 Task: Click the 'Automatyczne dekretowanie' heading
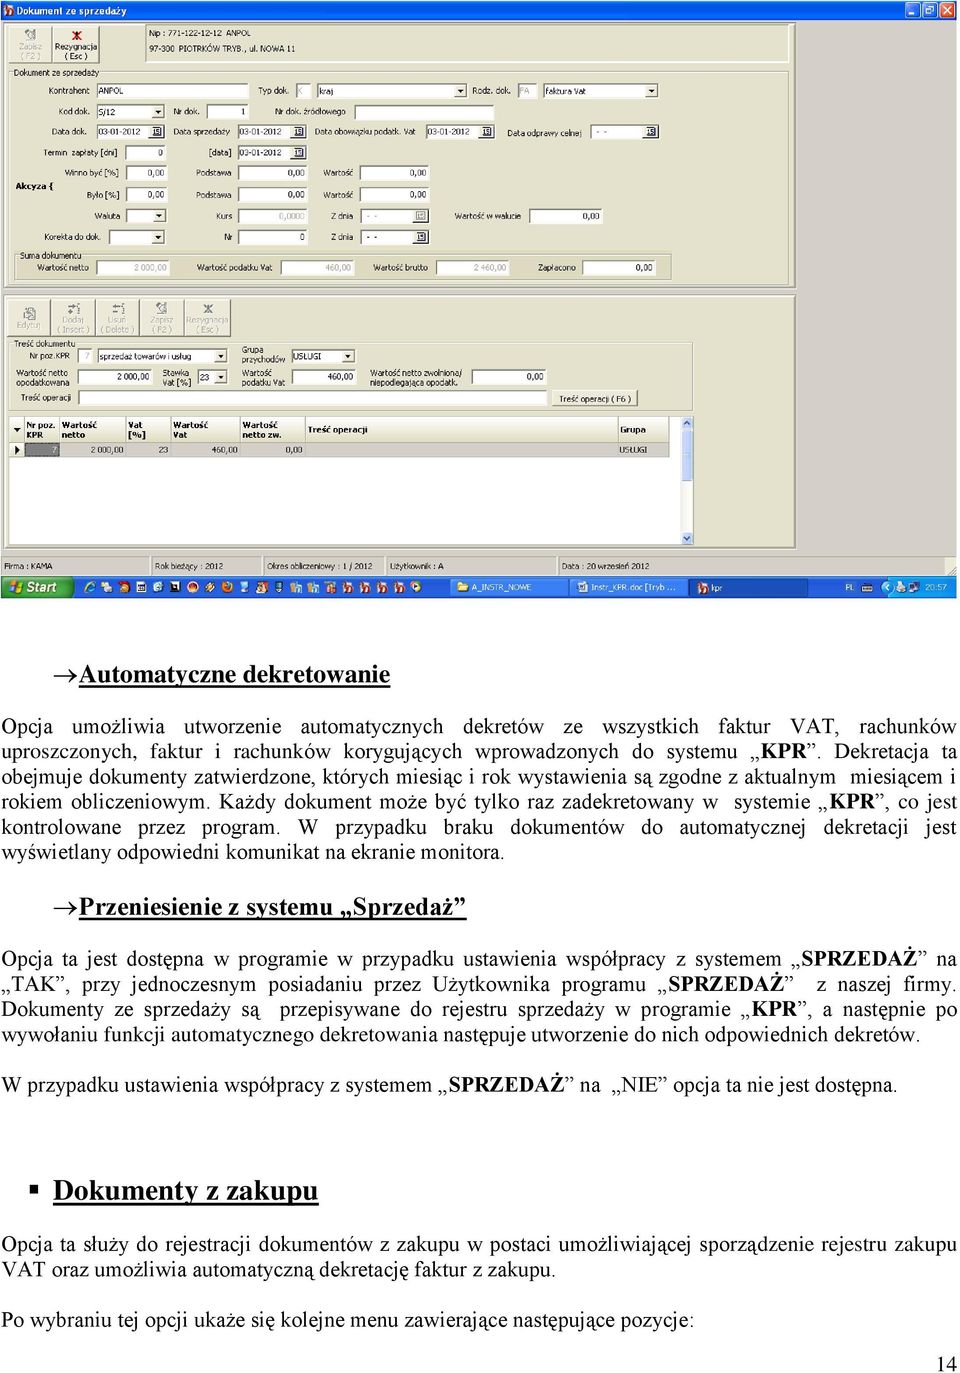point(234,675)
